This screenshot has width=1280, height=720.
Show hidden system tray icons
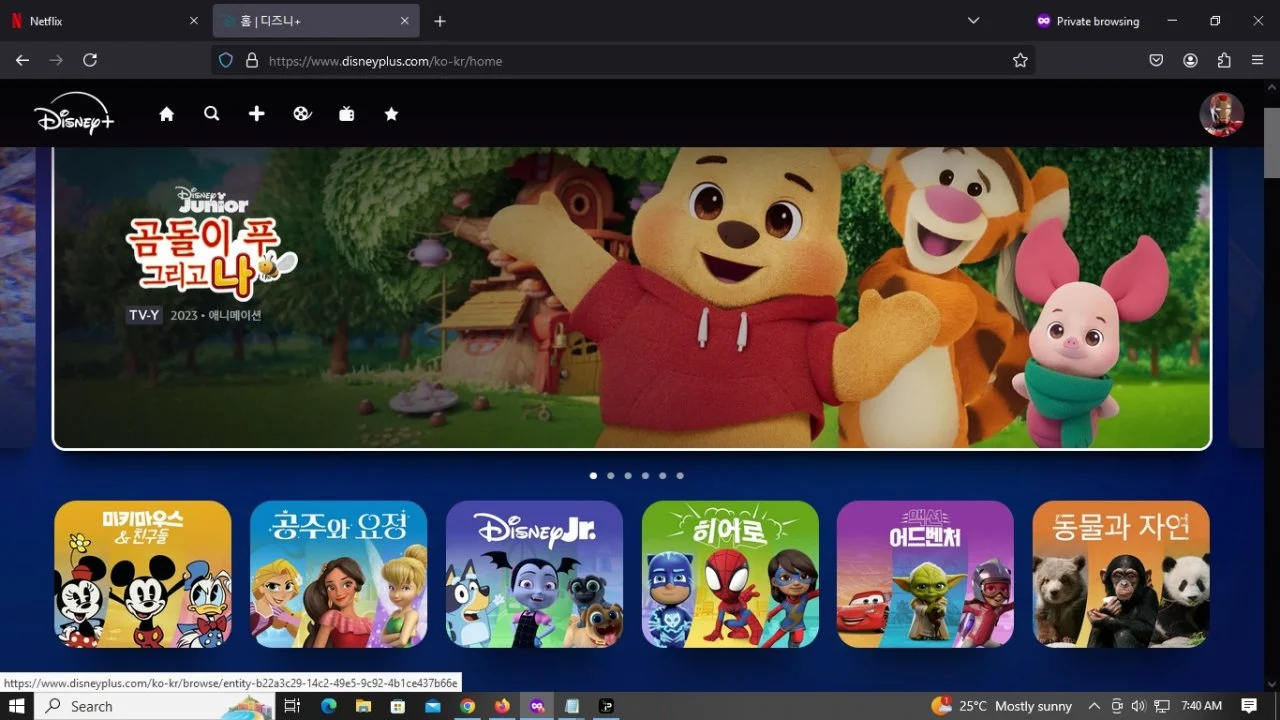click(1094, 706)
